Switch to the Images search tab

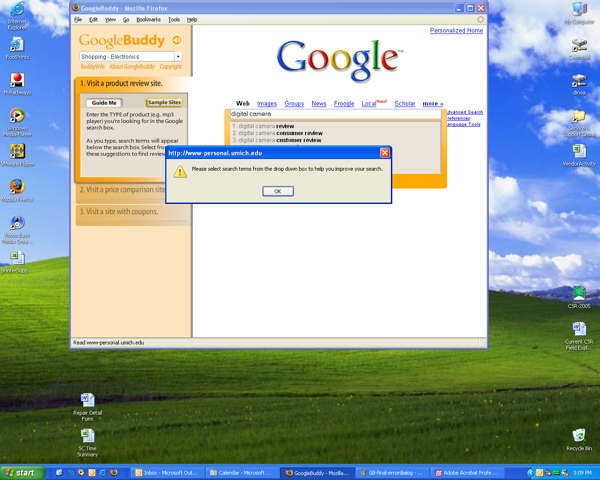[x=267, y=104]
